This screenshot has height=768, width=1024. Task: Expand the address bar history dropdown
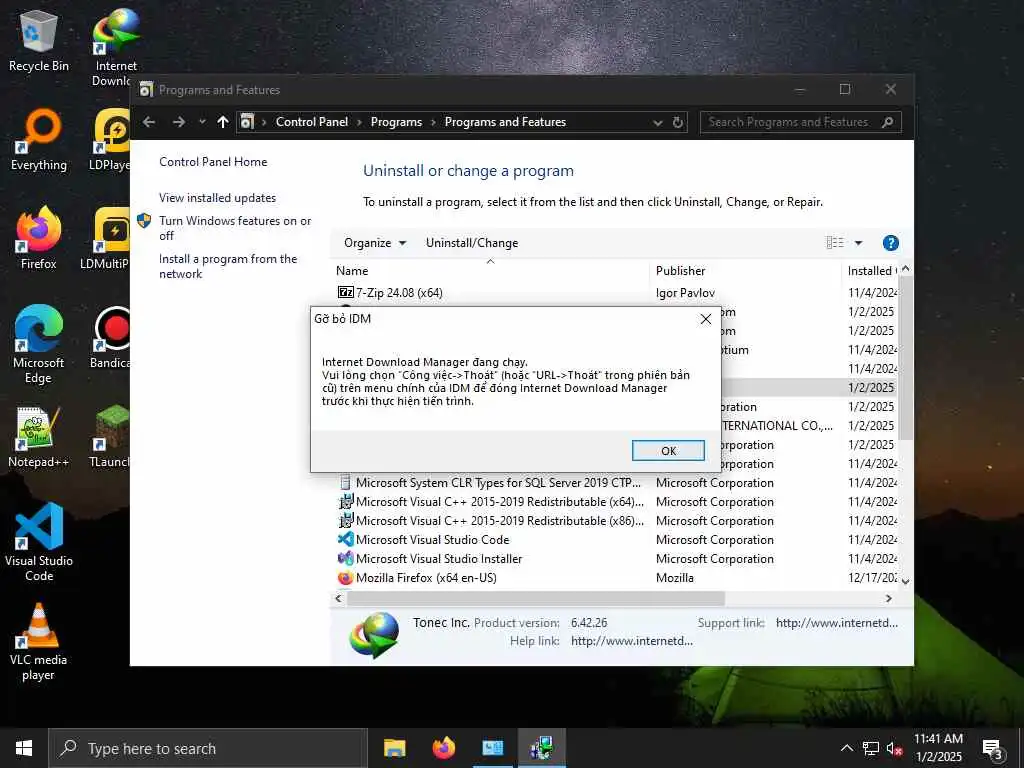tap(658, 122)
